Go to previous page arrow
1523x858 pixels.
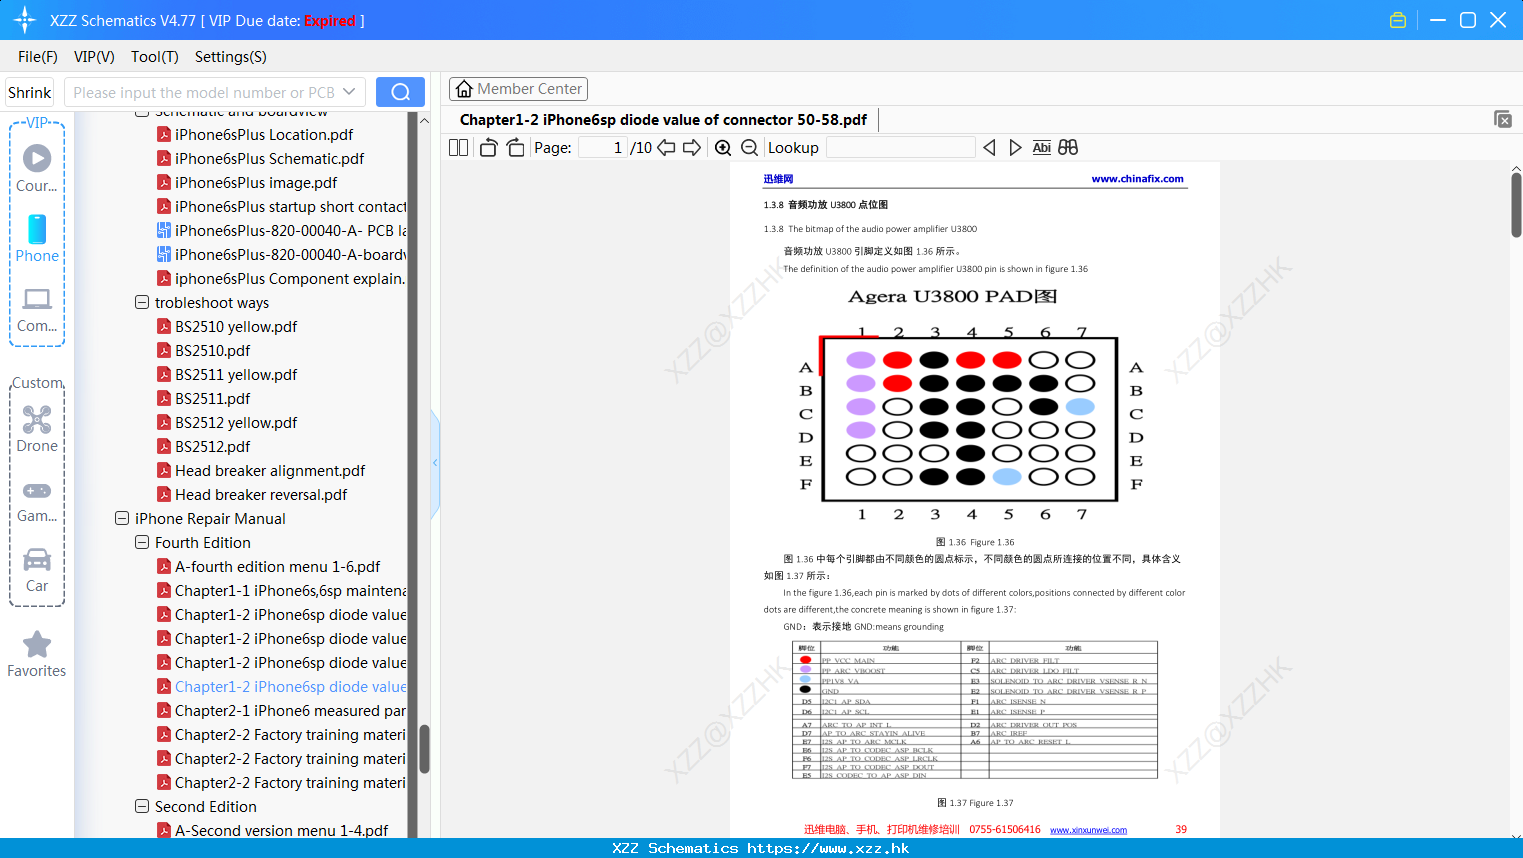click(x=666, y=148)
